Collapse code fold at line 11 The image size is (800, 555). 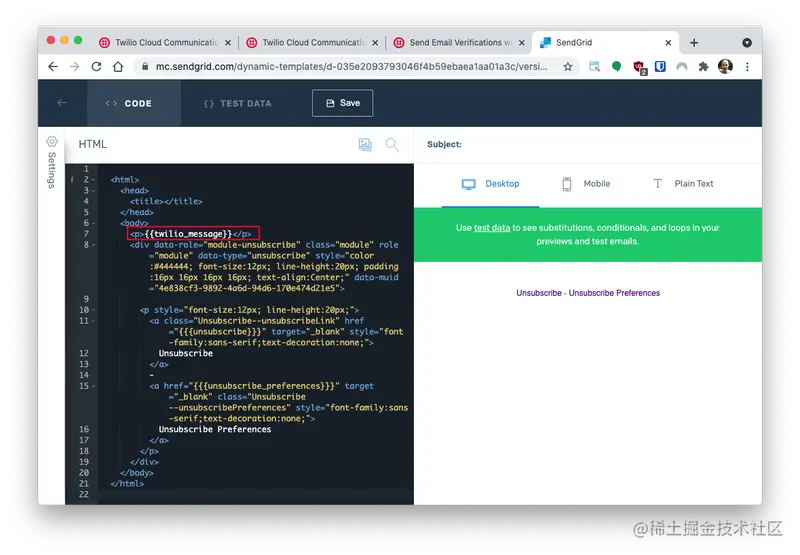pyautogui.click(x=93, y=321)
